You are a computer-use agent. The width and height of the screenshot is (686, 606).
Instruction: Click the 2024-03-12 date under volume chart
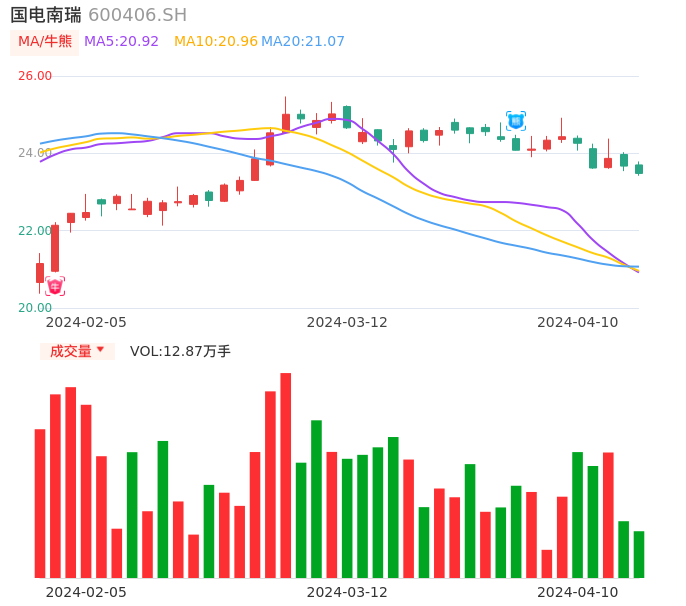tap(347, 593)
